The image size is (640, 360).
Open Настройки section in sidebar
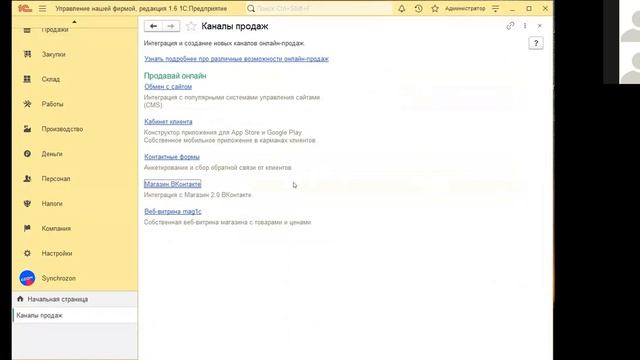(57, 253)
